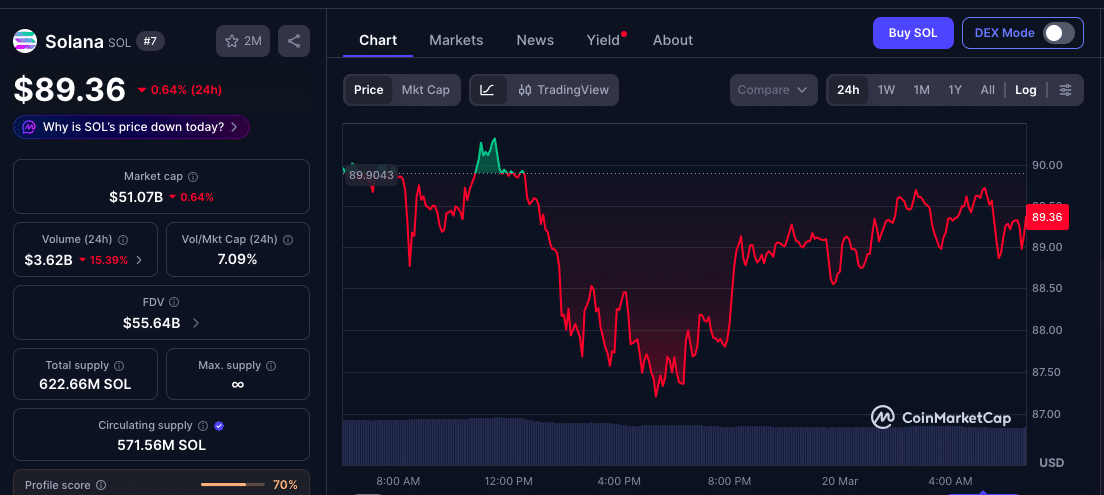Set chart range to 1M

tap(922, 90)
